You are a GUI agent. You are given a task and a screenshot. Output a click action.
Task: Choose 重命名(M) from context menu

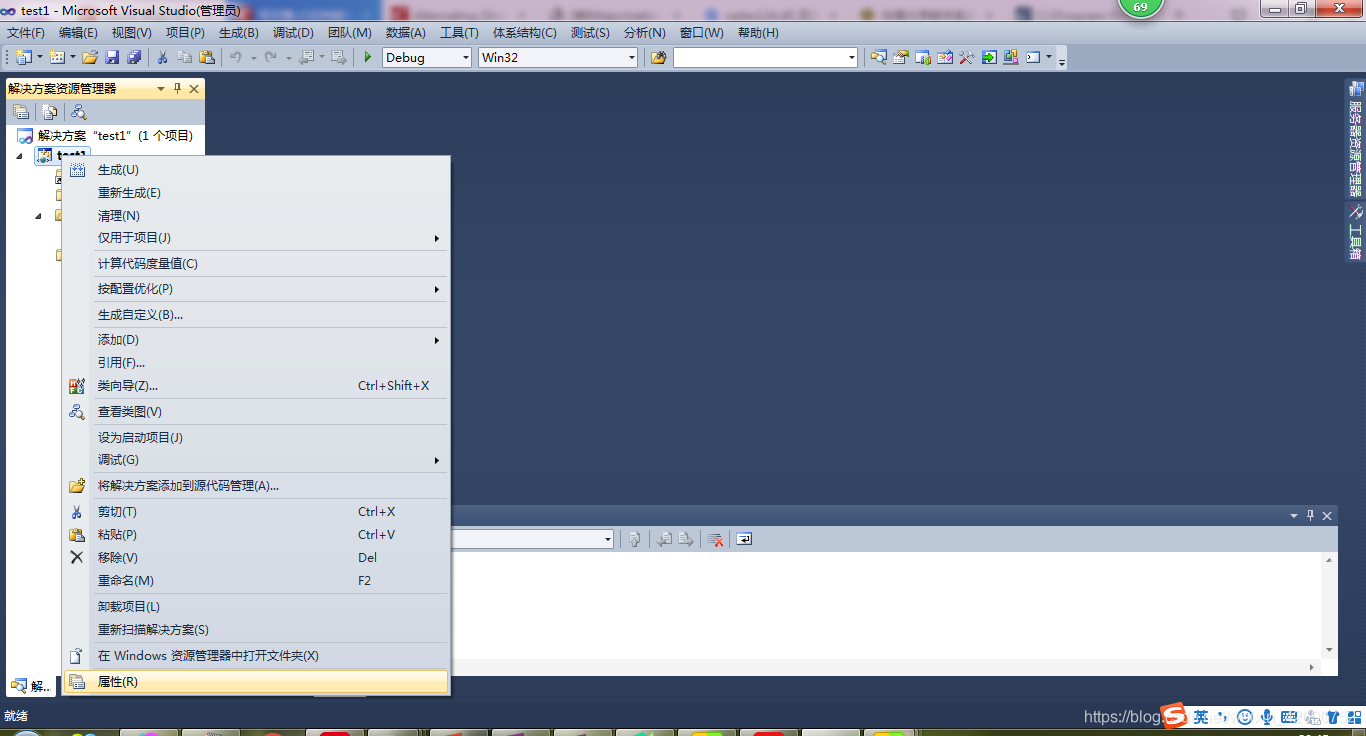point(256,581)
